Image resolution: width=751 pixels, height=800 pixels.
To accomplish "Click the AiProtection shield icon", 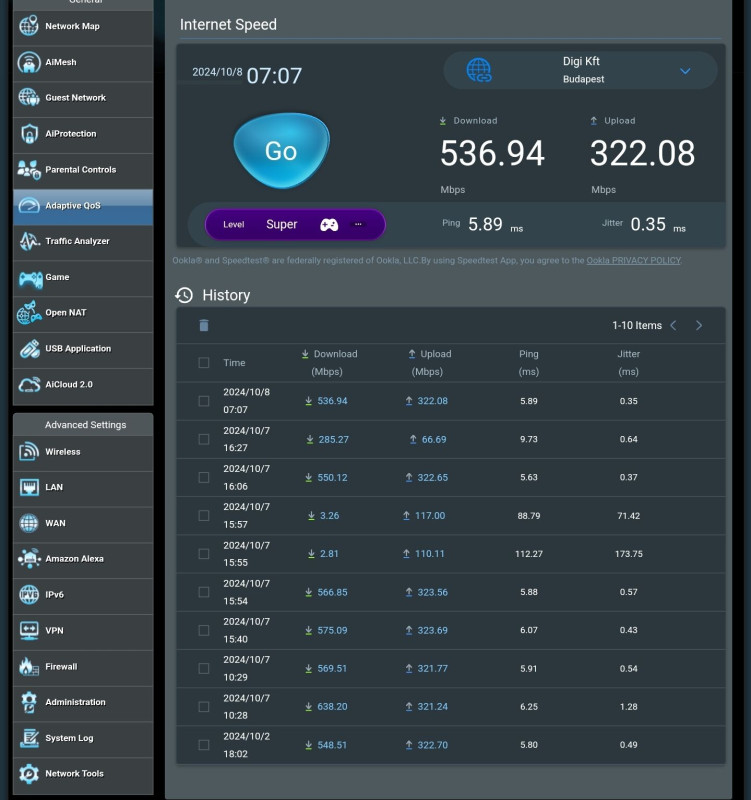I will pyautogui.click(x=29, y=134).
